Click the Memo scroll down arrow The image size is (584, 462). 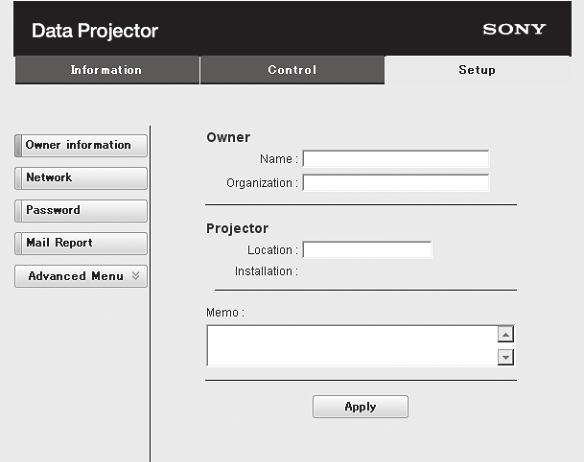click(x=505, y=357)
